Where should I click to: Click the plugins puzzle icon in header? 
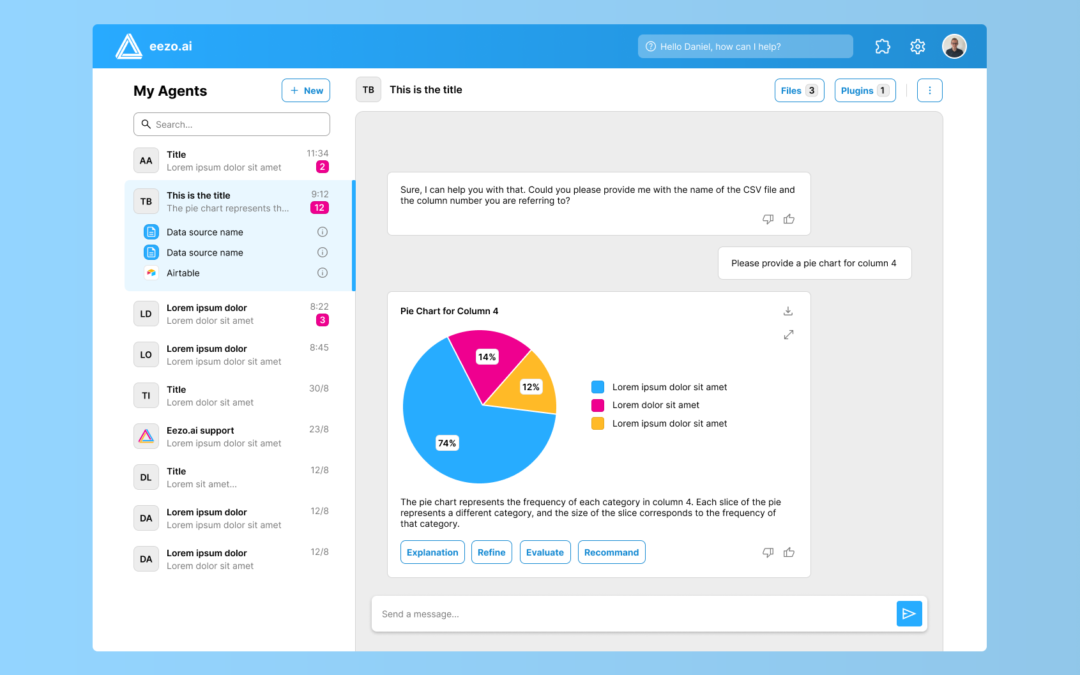(x=882, y=46)
